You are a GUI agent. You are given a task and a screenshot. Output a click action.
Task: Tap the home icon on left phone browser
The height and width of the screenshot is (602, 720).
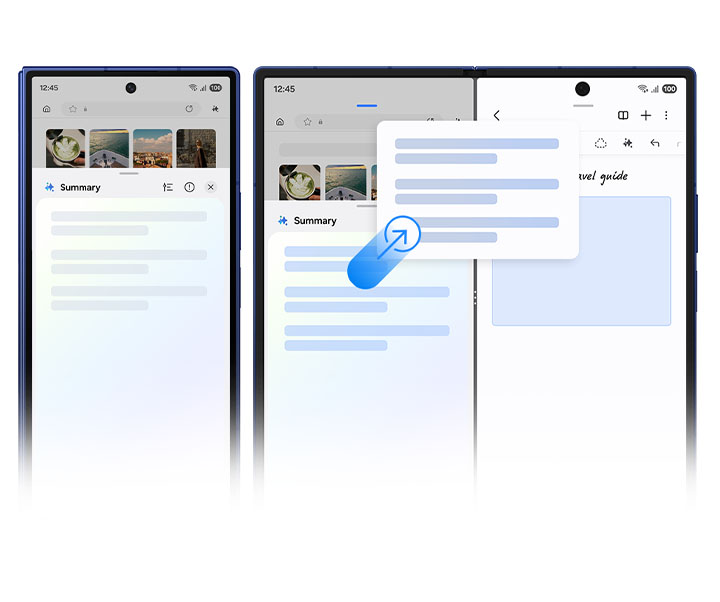coord(47,109)
